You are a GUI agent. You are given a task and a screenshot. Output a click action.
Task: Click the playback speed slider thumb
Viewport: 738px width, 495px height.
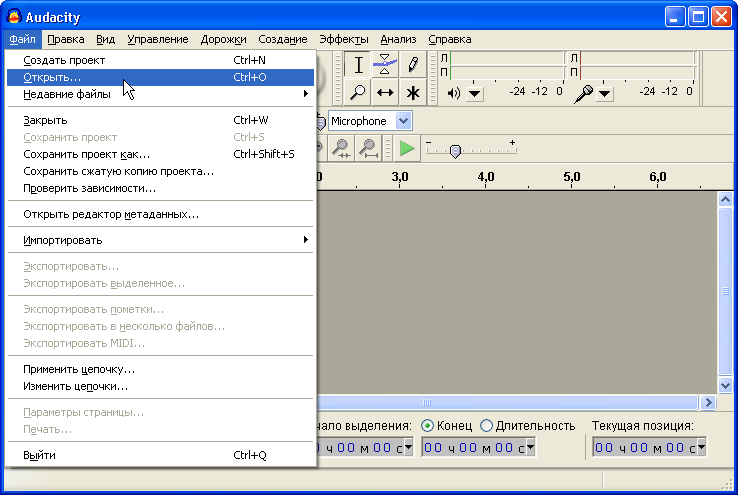tap(455, 151)
